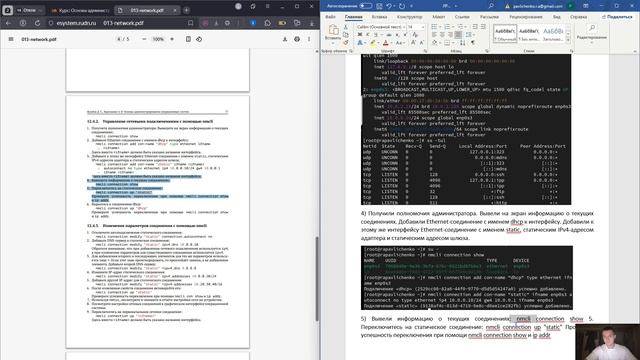Align text right in Word
Image resolution: width=640 pixels, height=360 pixels.
[450, 35]
